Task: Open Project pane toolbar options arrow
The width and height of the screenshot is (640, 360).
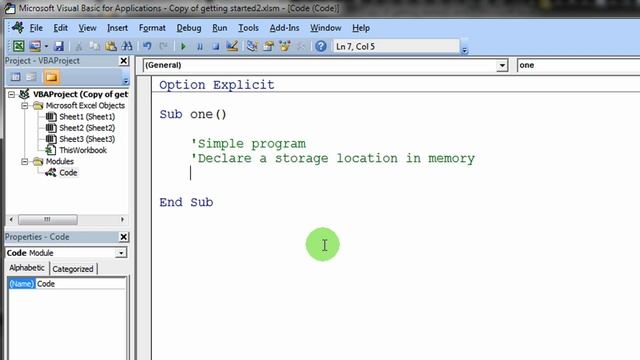Action: [126, 81]
